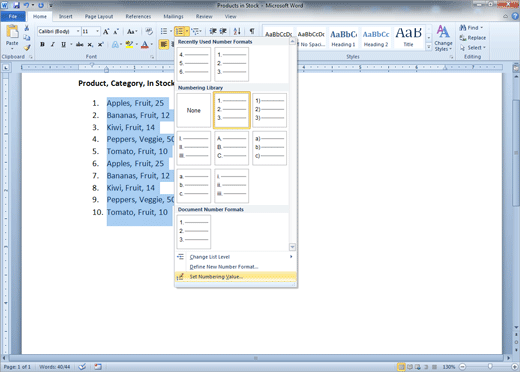Apply the yellow text highlight color

[x=129, y=44]
